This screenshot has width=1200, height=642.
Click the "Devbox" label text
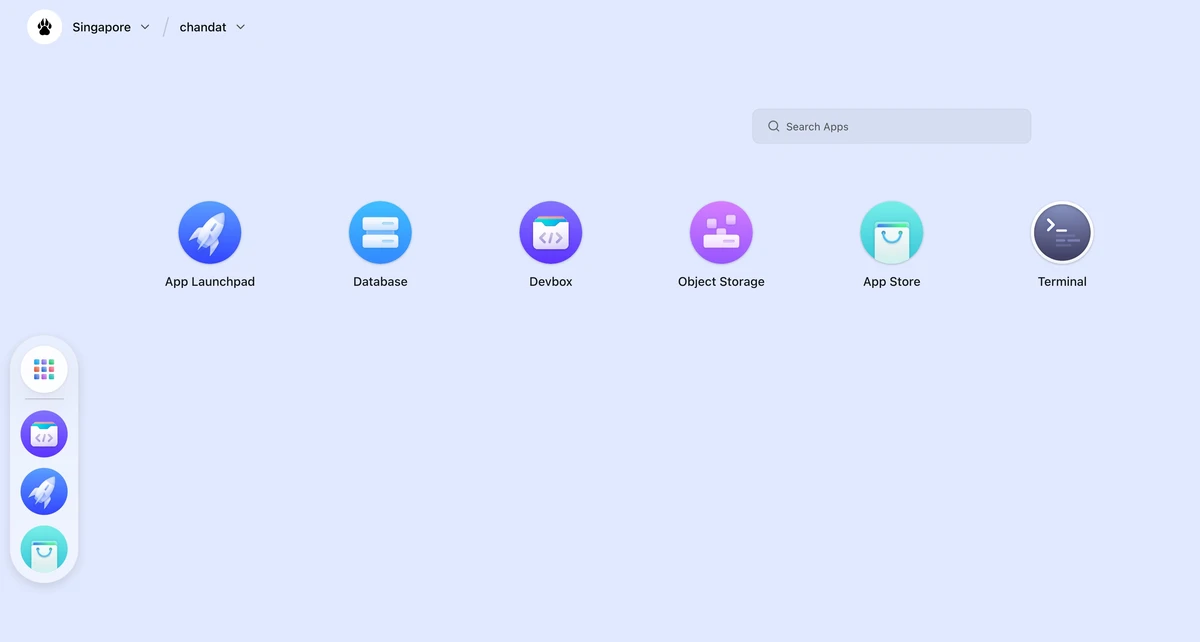(x=551, y=282)
